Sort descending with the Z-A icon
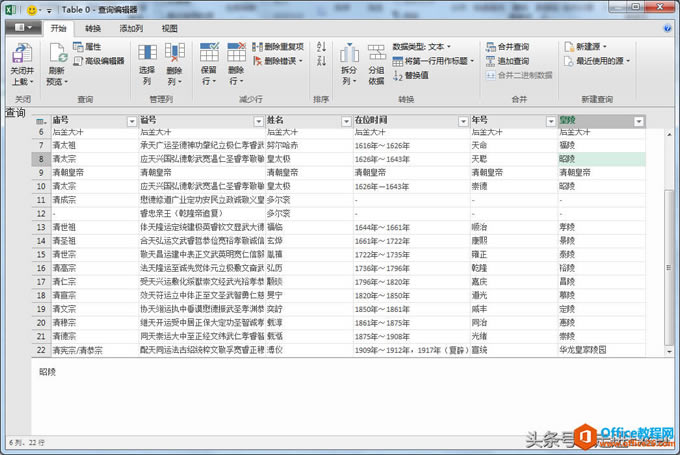Viewport: 680px width, 455px height. click(321, 61)
